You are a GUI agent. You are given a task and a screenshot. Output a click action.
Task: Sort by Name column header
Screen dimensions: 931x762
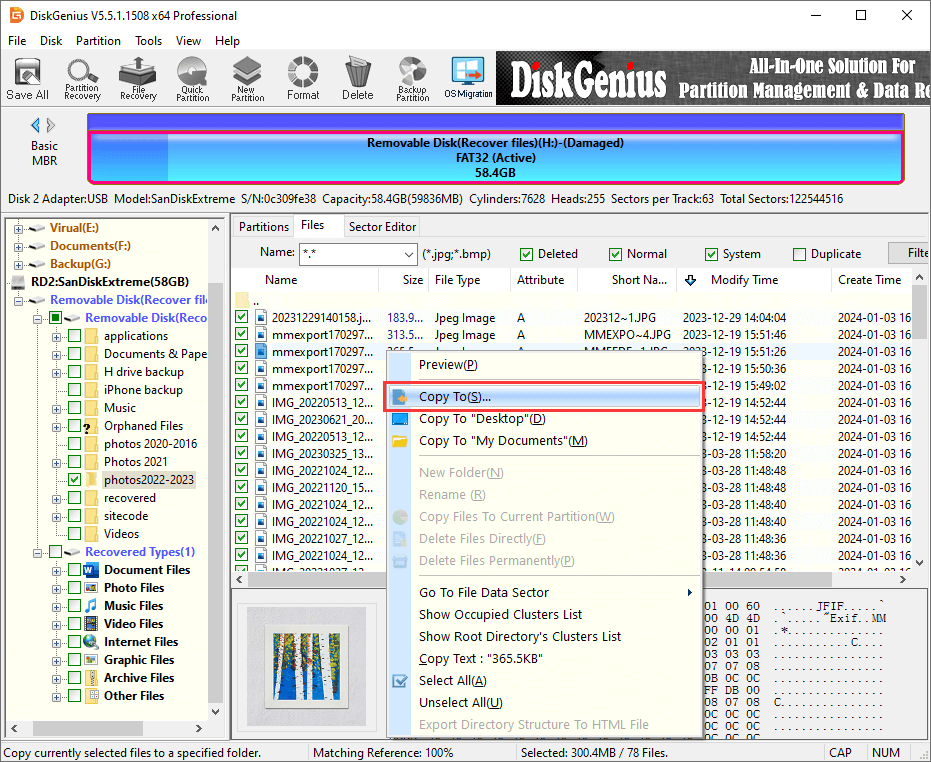coord(305,280)
